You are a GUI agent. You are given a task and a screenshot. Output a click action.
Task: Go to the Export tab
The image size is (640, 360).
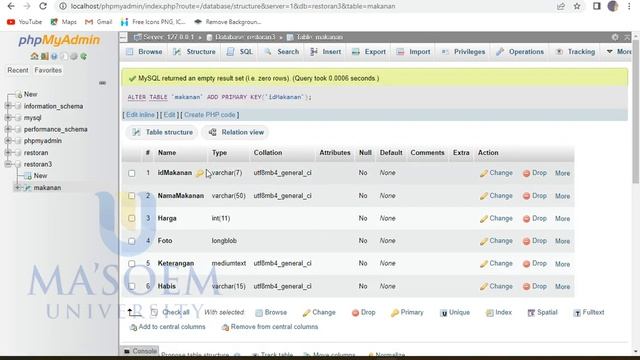369,52
